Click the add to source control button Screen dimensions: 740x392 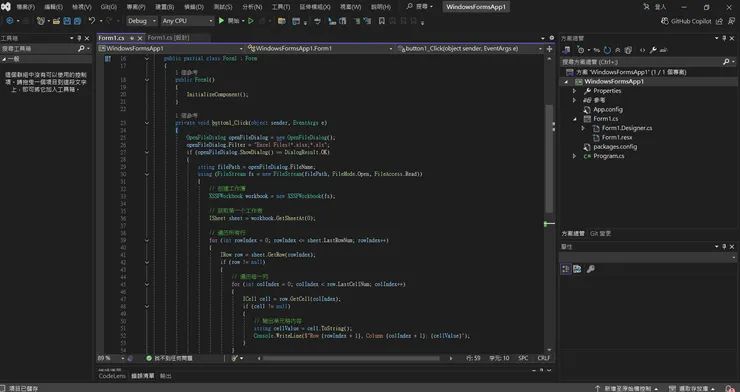tap(627, 388)
